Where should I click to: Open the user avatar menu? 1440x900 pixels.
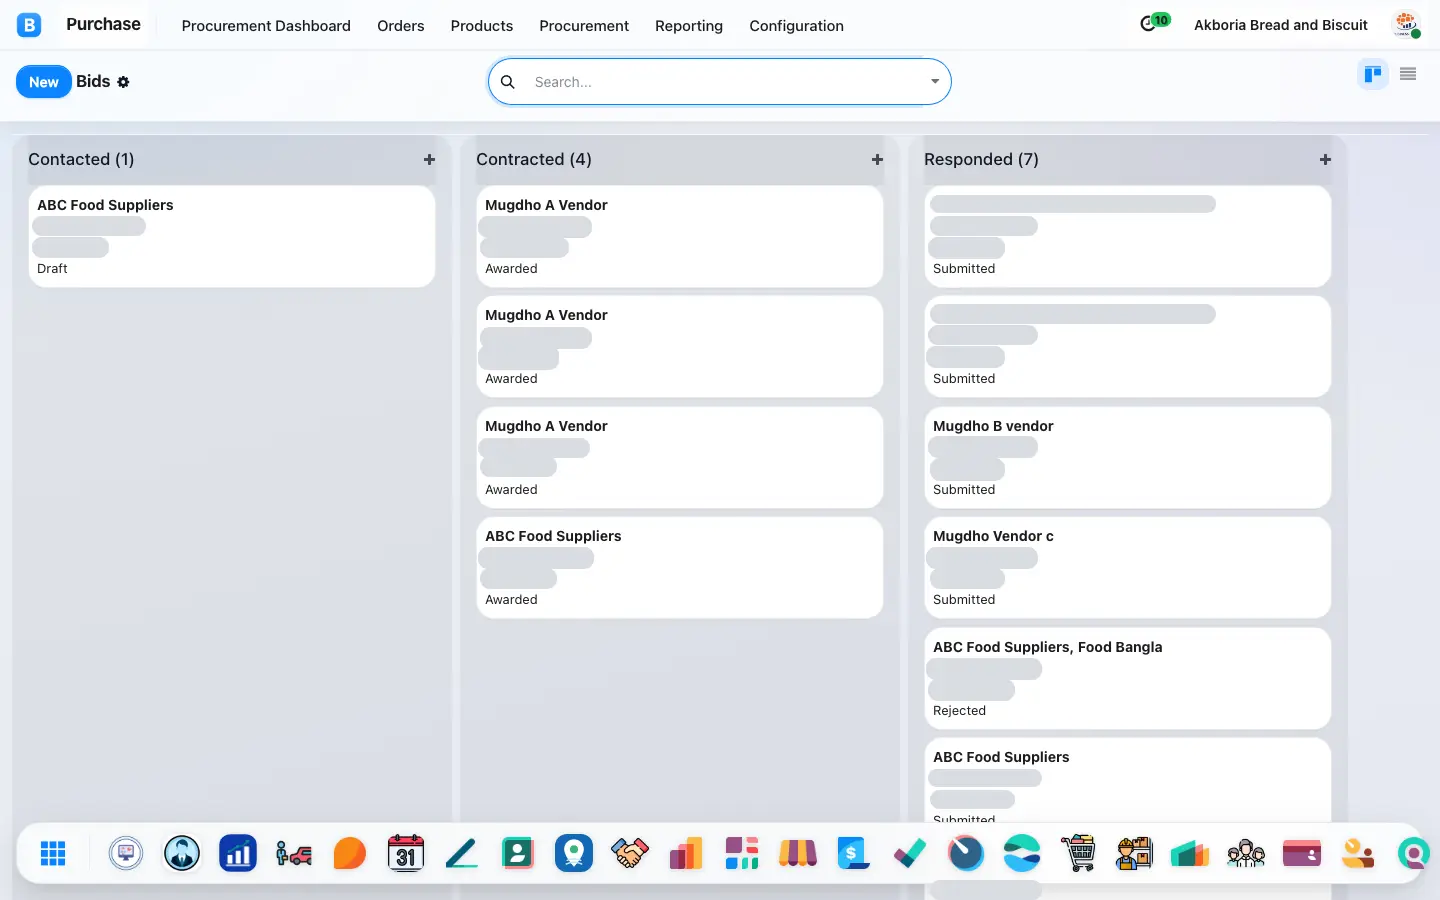pos(1407,25)
